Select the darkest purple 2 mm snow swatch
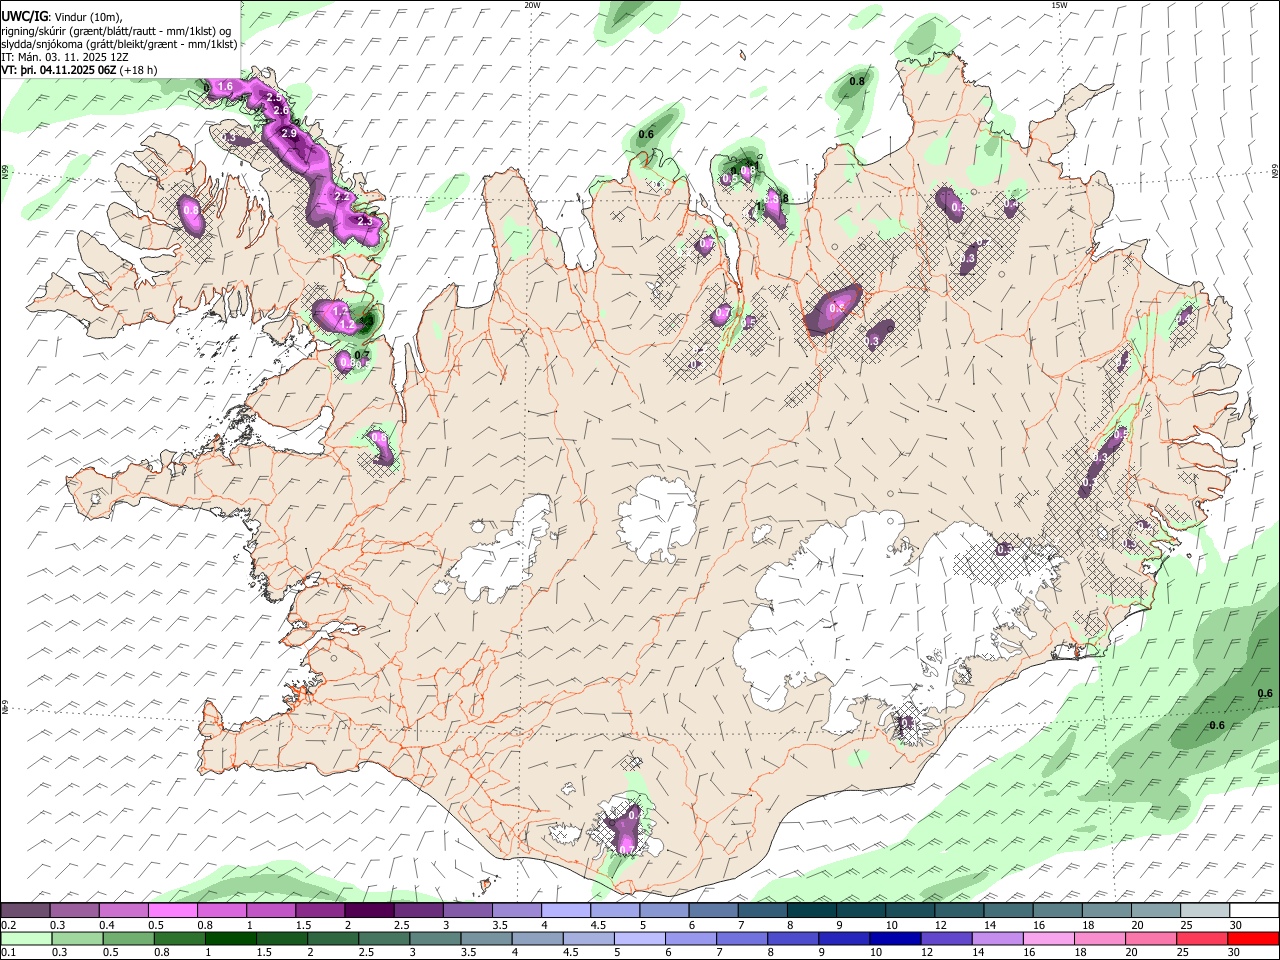The image size is (1280, 960). (x=369, y=911)
